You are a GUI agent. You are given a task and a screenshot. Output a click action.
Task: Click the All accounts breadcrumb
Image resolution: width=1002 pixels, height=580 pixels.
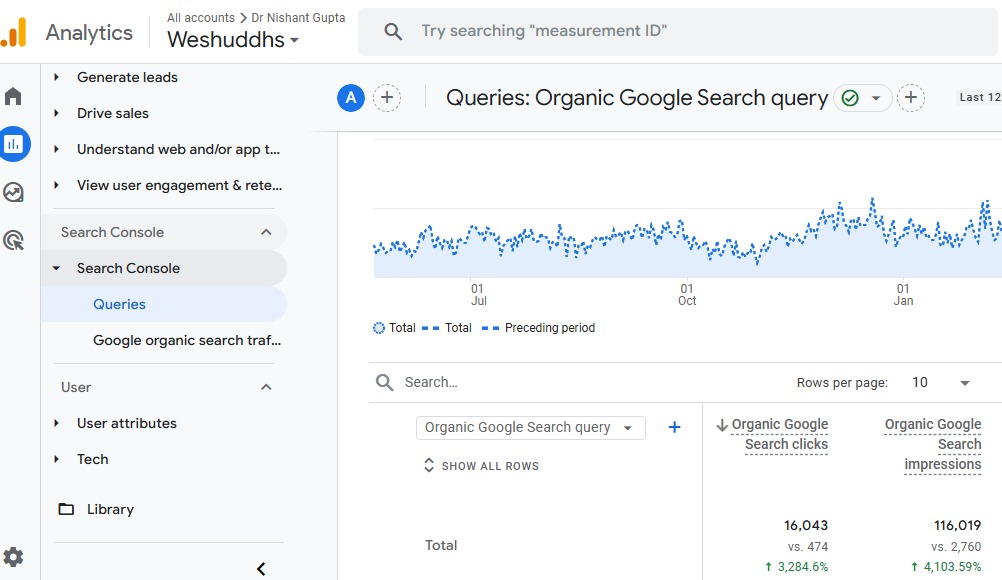click(x=201, y=18)
